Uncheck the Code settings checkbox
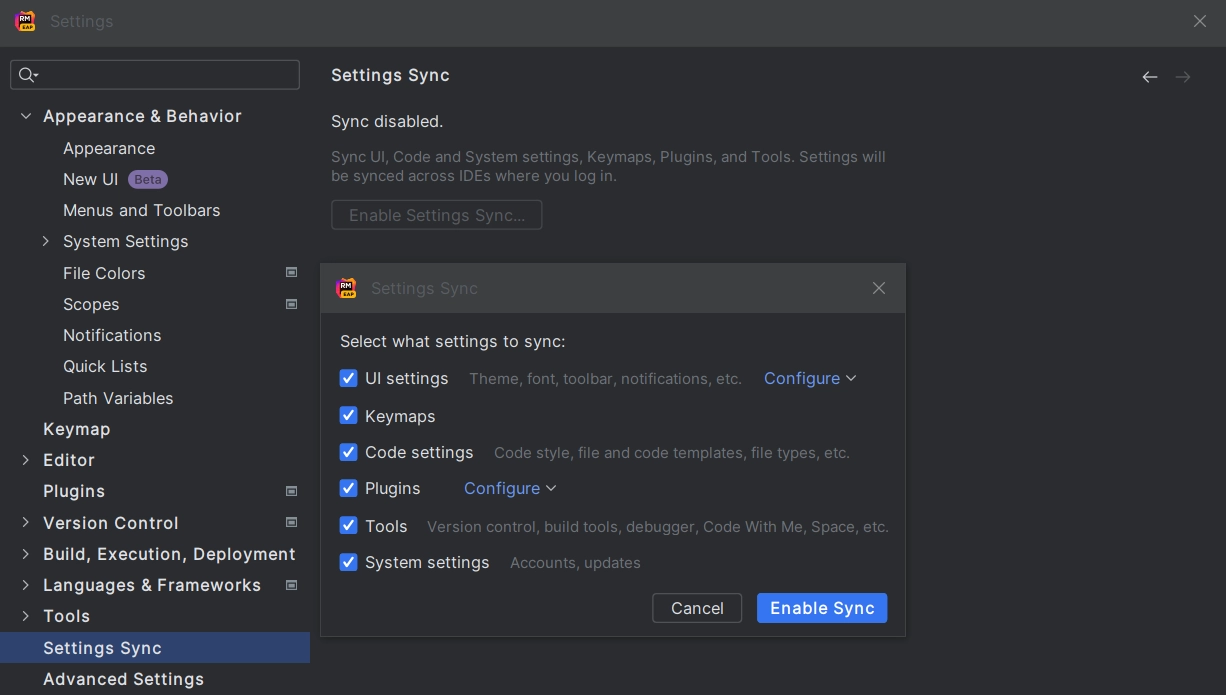Image resolution: width=1226 pixels, height=695 pixels. click(x=348, y=452)
